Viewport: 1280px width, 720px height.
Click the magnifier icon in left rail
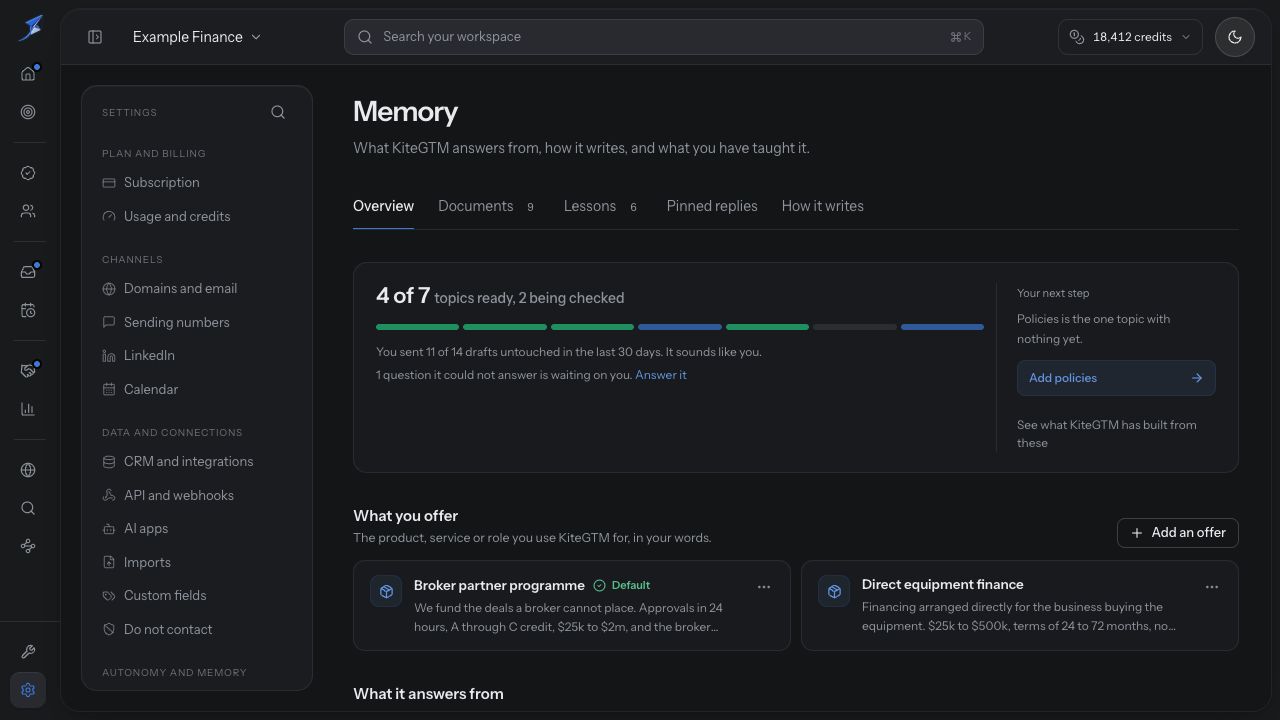pyautogui.click(x=28, y=508)
